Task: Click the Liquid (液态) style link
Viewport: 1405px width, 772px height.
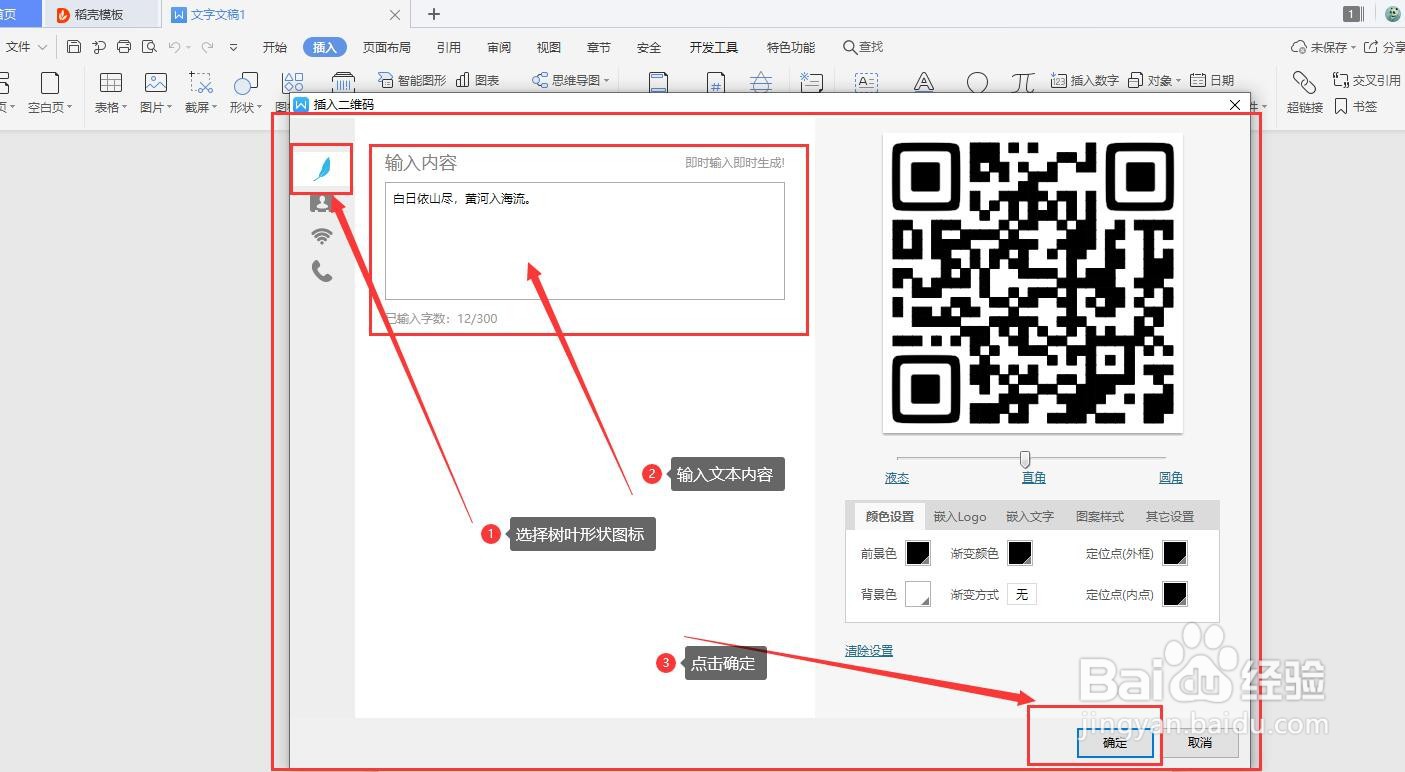Action: click(x=897, y=478)
